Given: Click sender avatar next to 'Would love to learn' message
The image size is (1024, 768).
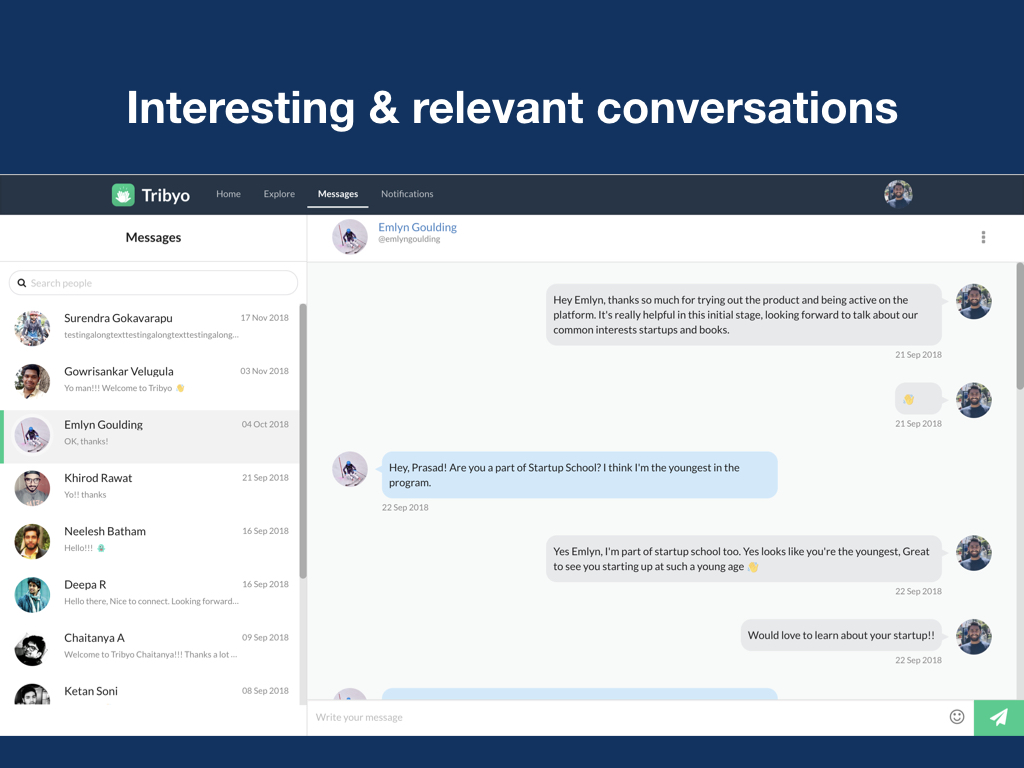Looking at the screenshot, I should [974, 637].
